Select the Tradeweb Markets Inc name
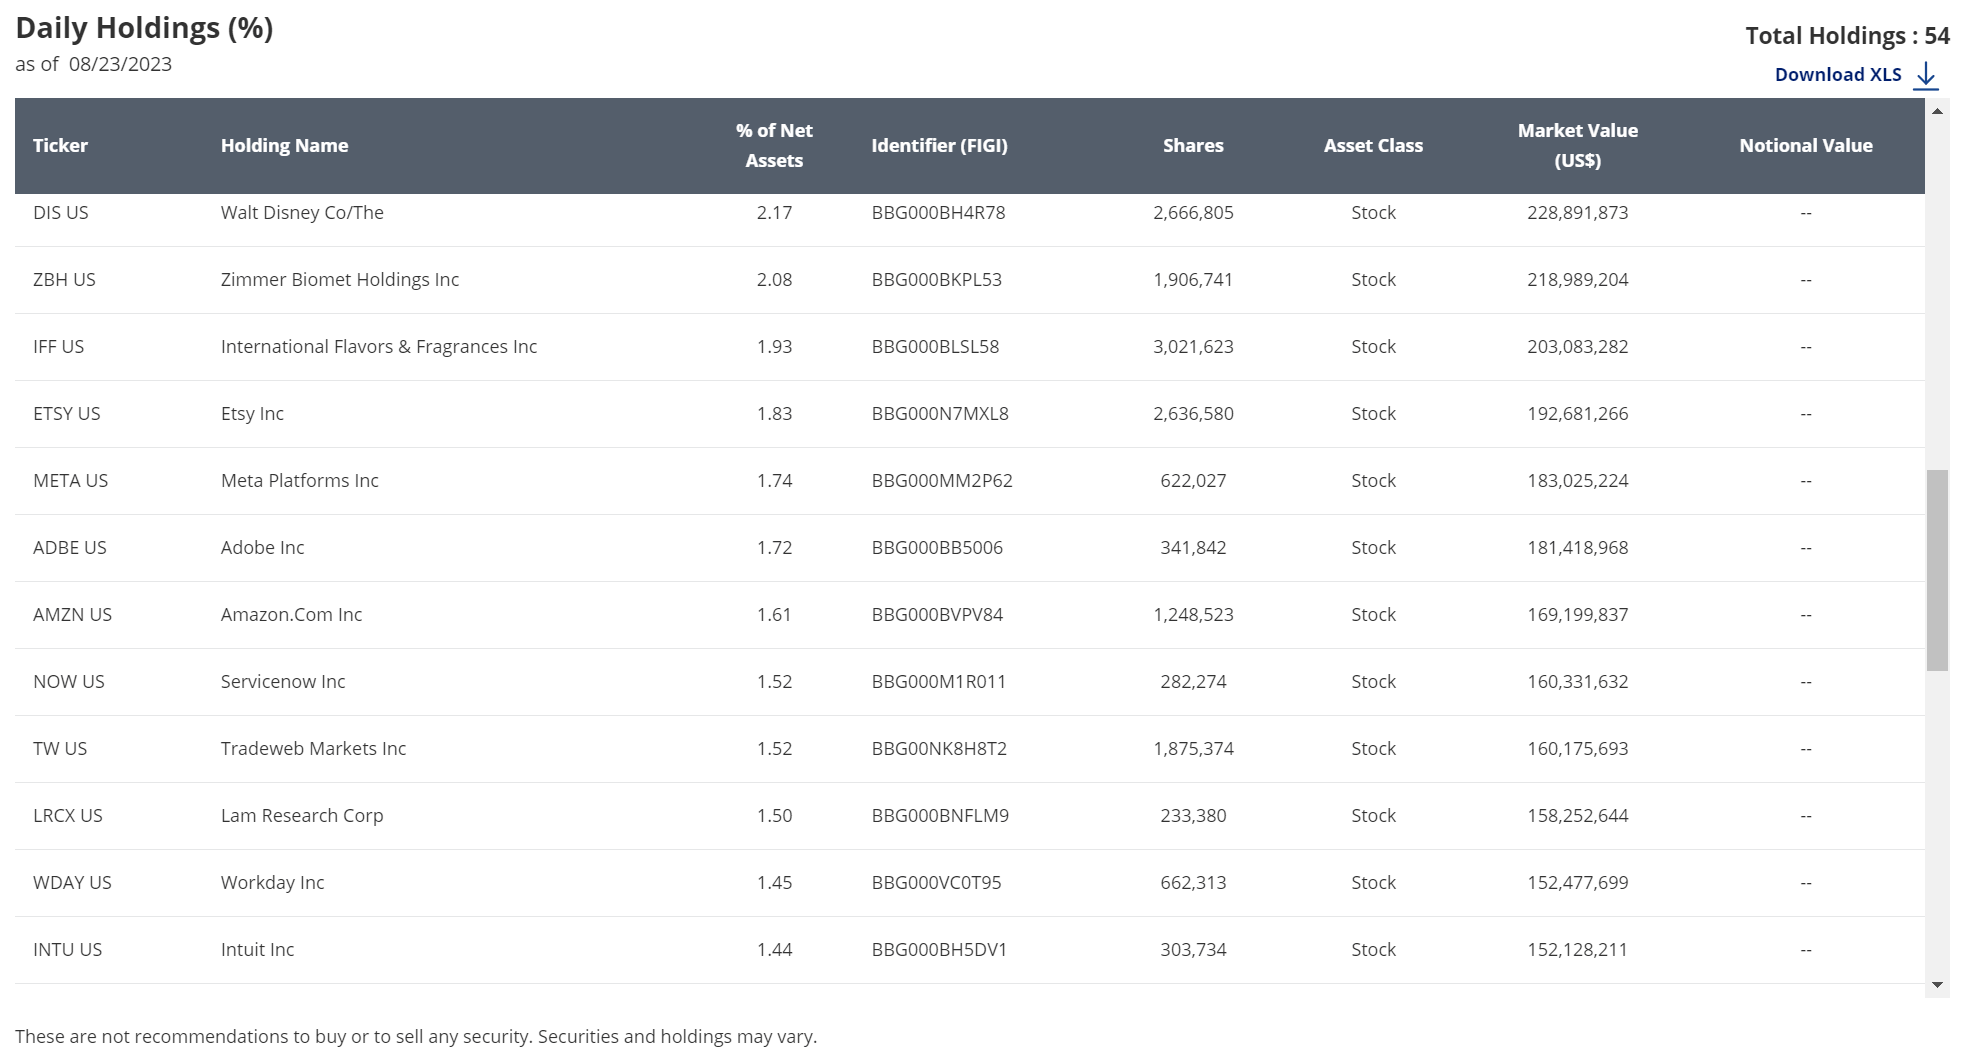Screen dimensions: 1970x1061 click(313, 749)
